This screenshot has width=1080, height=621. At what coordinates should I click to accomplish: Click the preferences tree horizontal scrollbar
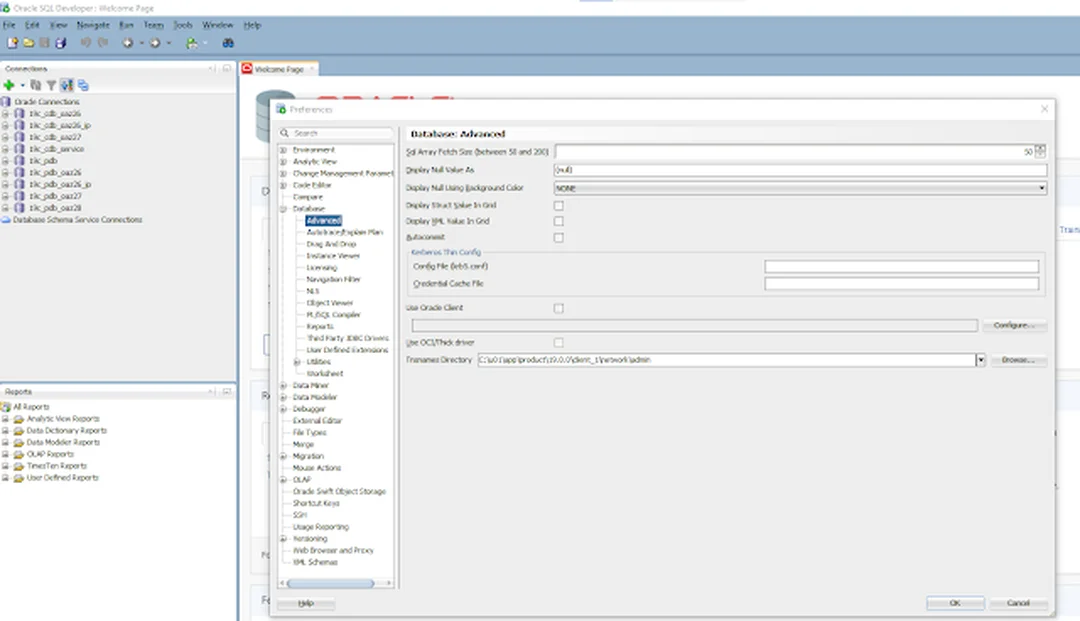[331, 583]
